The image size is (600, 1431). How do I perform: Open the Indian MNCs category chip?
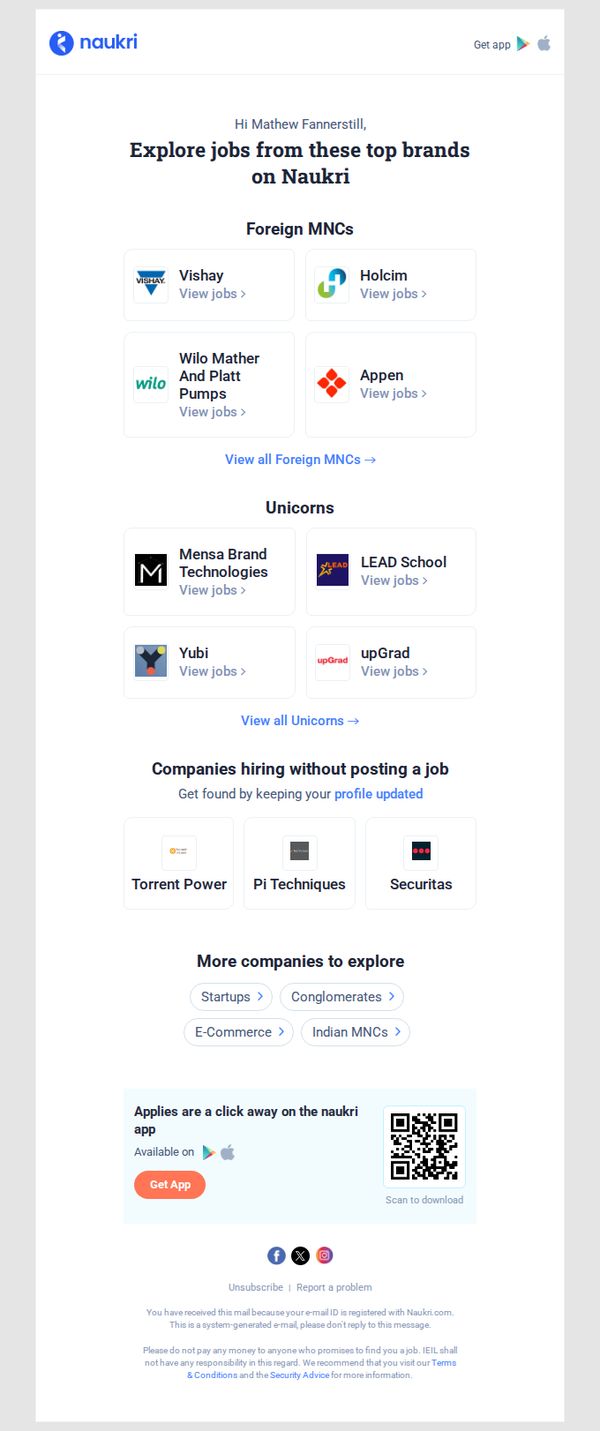coord(355,1032)
